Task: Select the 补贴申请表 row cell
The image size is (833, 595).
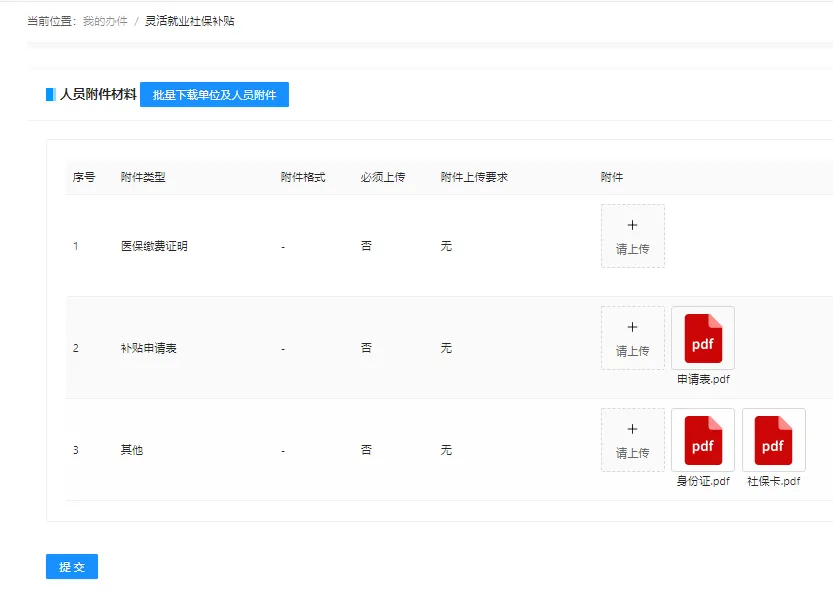Action: [149, 348]
